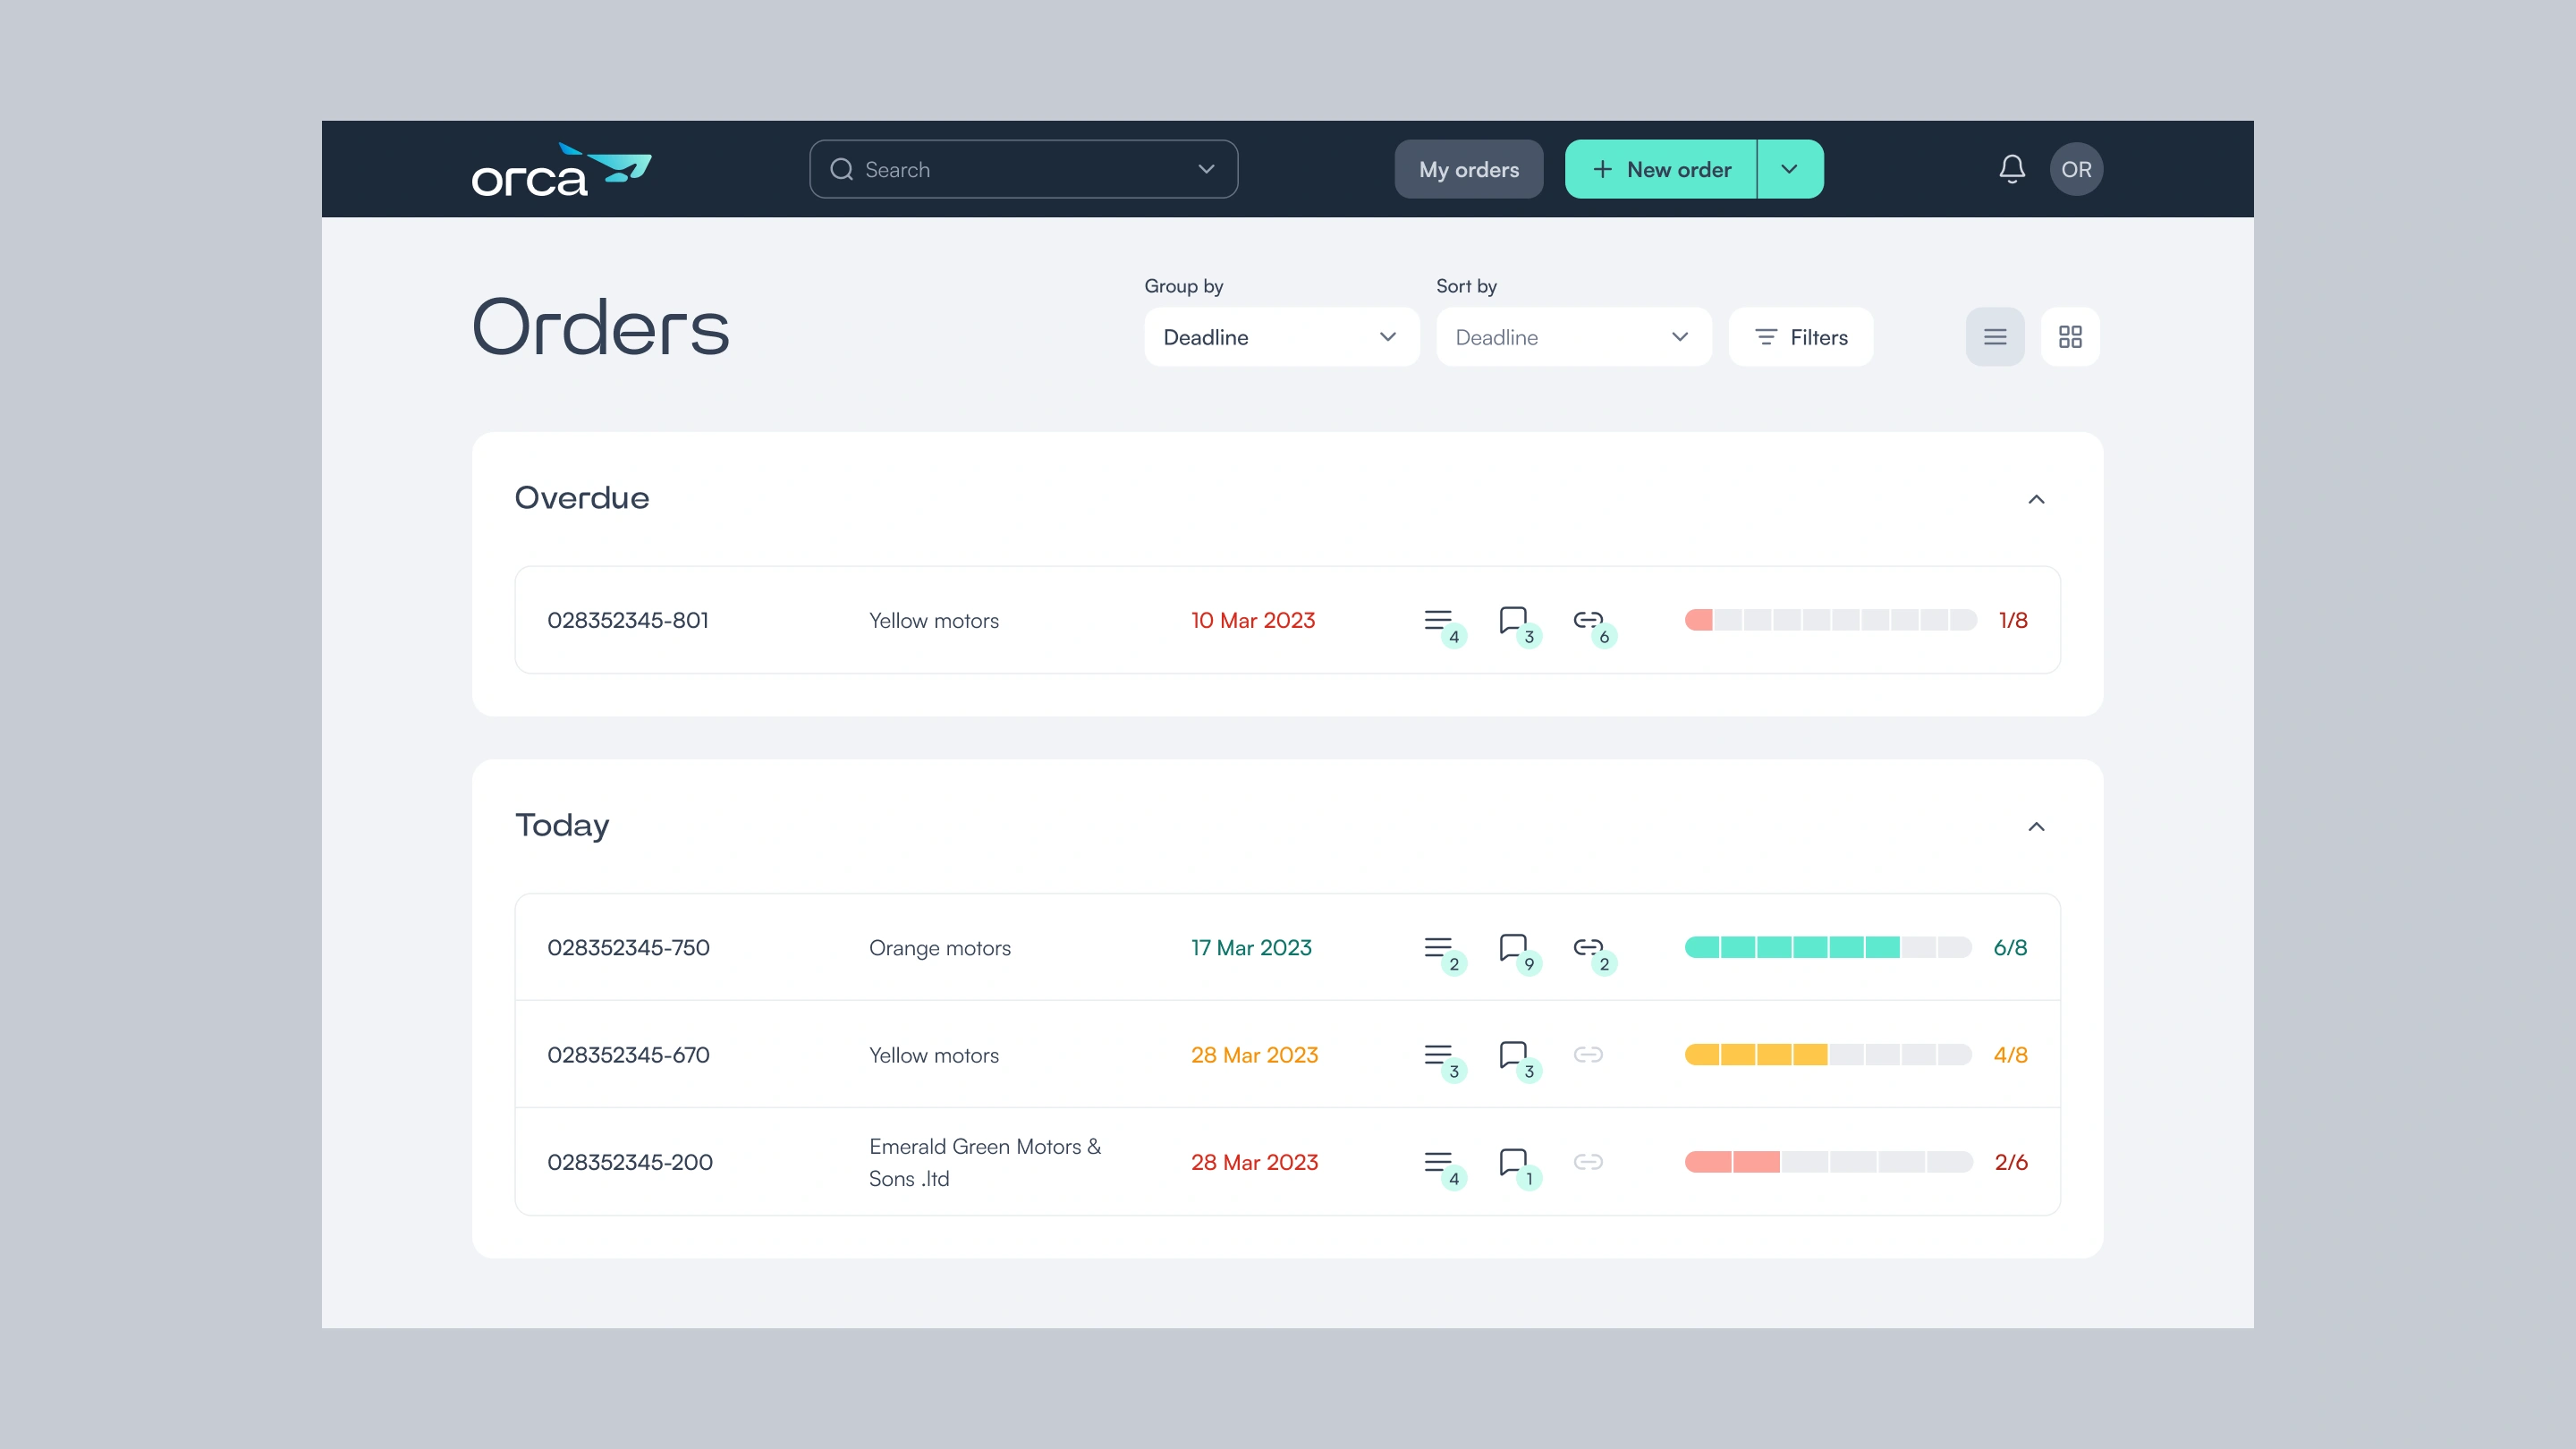Open comments on Emerald Green Motors order
The height and width of the screenshot is (1449, 2576).
point(1514,1162)
